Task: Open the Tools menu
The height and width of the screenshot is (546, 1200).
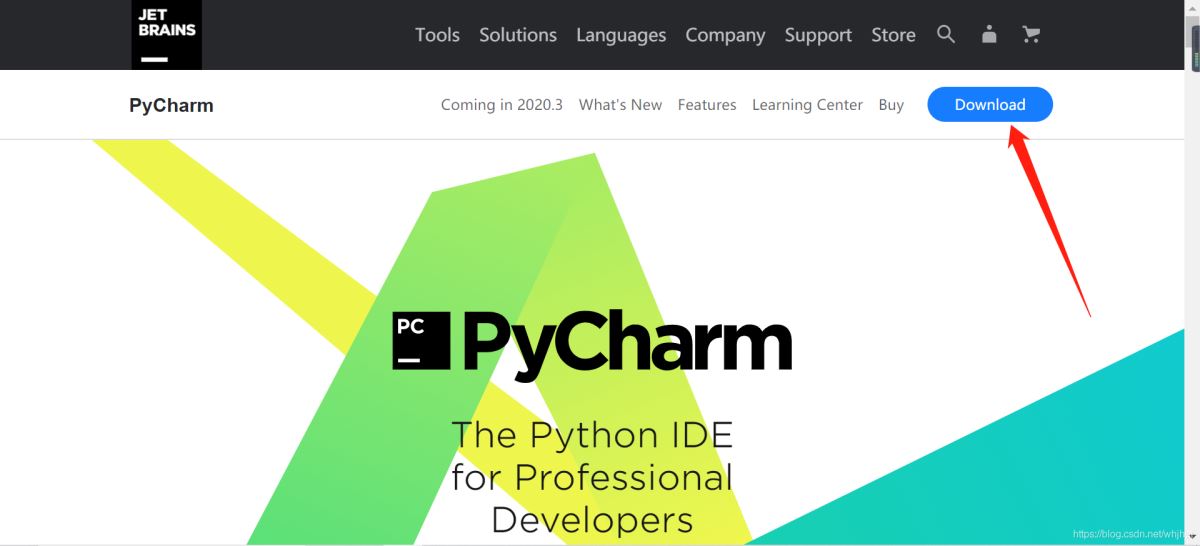Action: click(x=437, y=35)
